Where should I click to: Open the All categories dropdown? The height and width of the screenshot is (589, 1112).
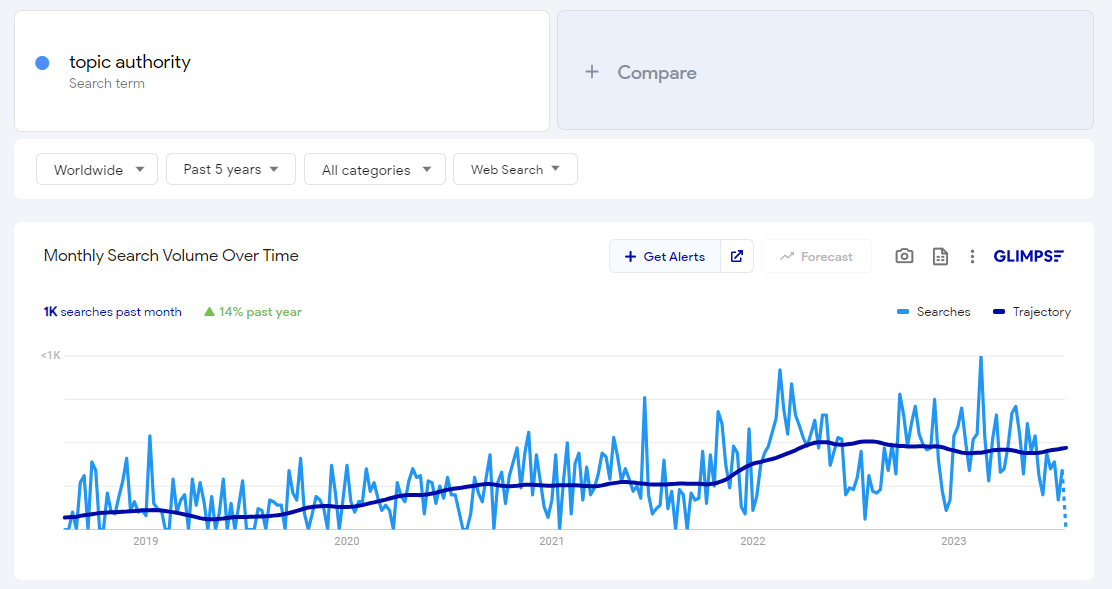coord(374,169)
